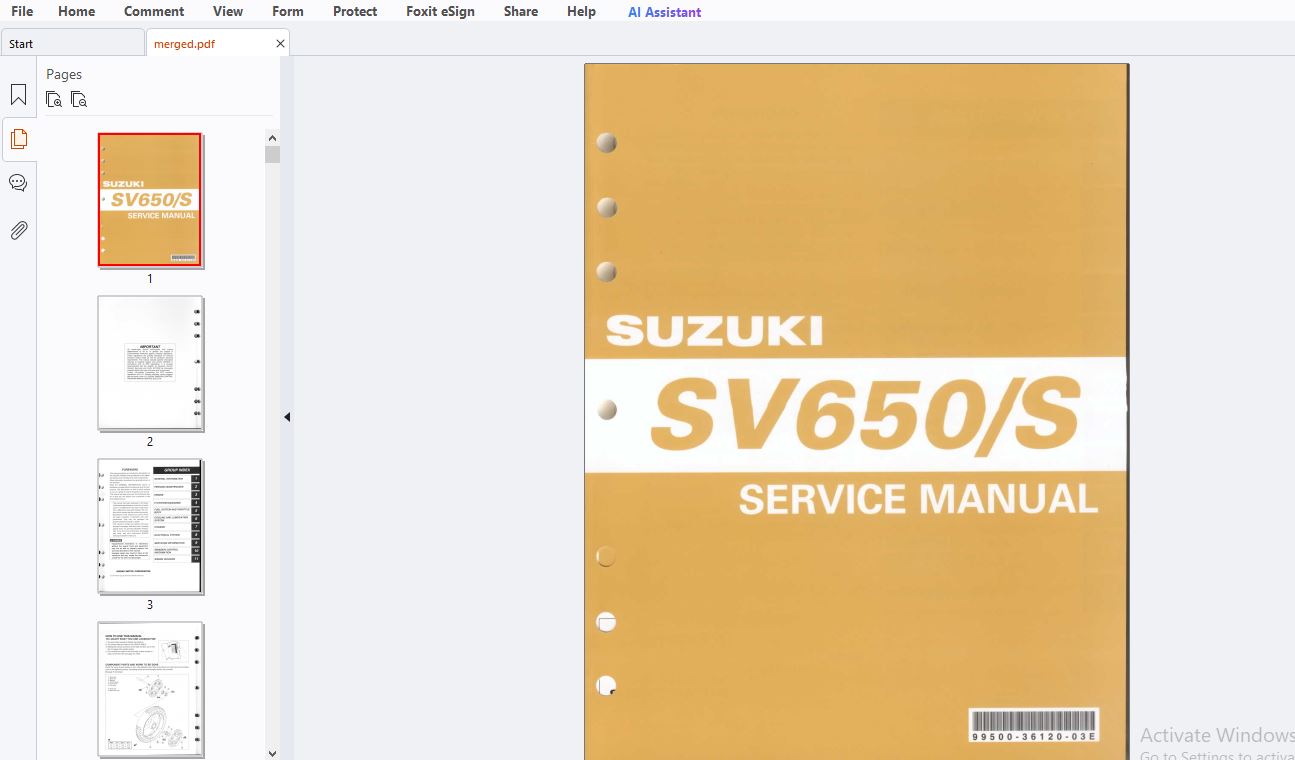Screen dimensions: 1295x760
Task: Select the Pages panel icon in sidebar
Action: (18, 139)
